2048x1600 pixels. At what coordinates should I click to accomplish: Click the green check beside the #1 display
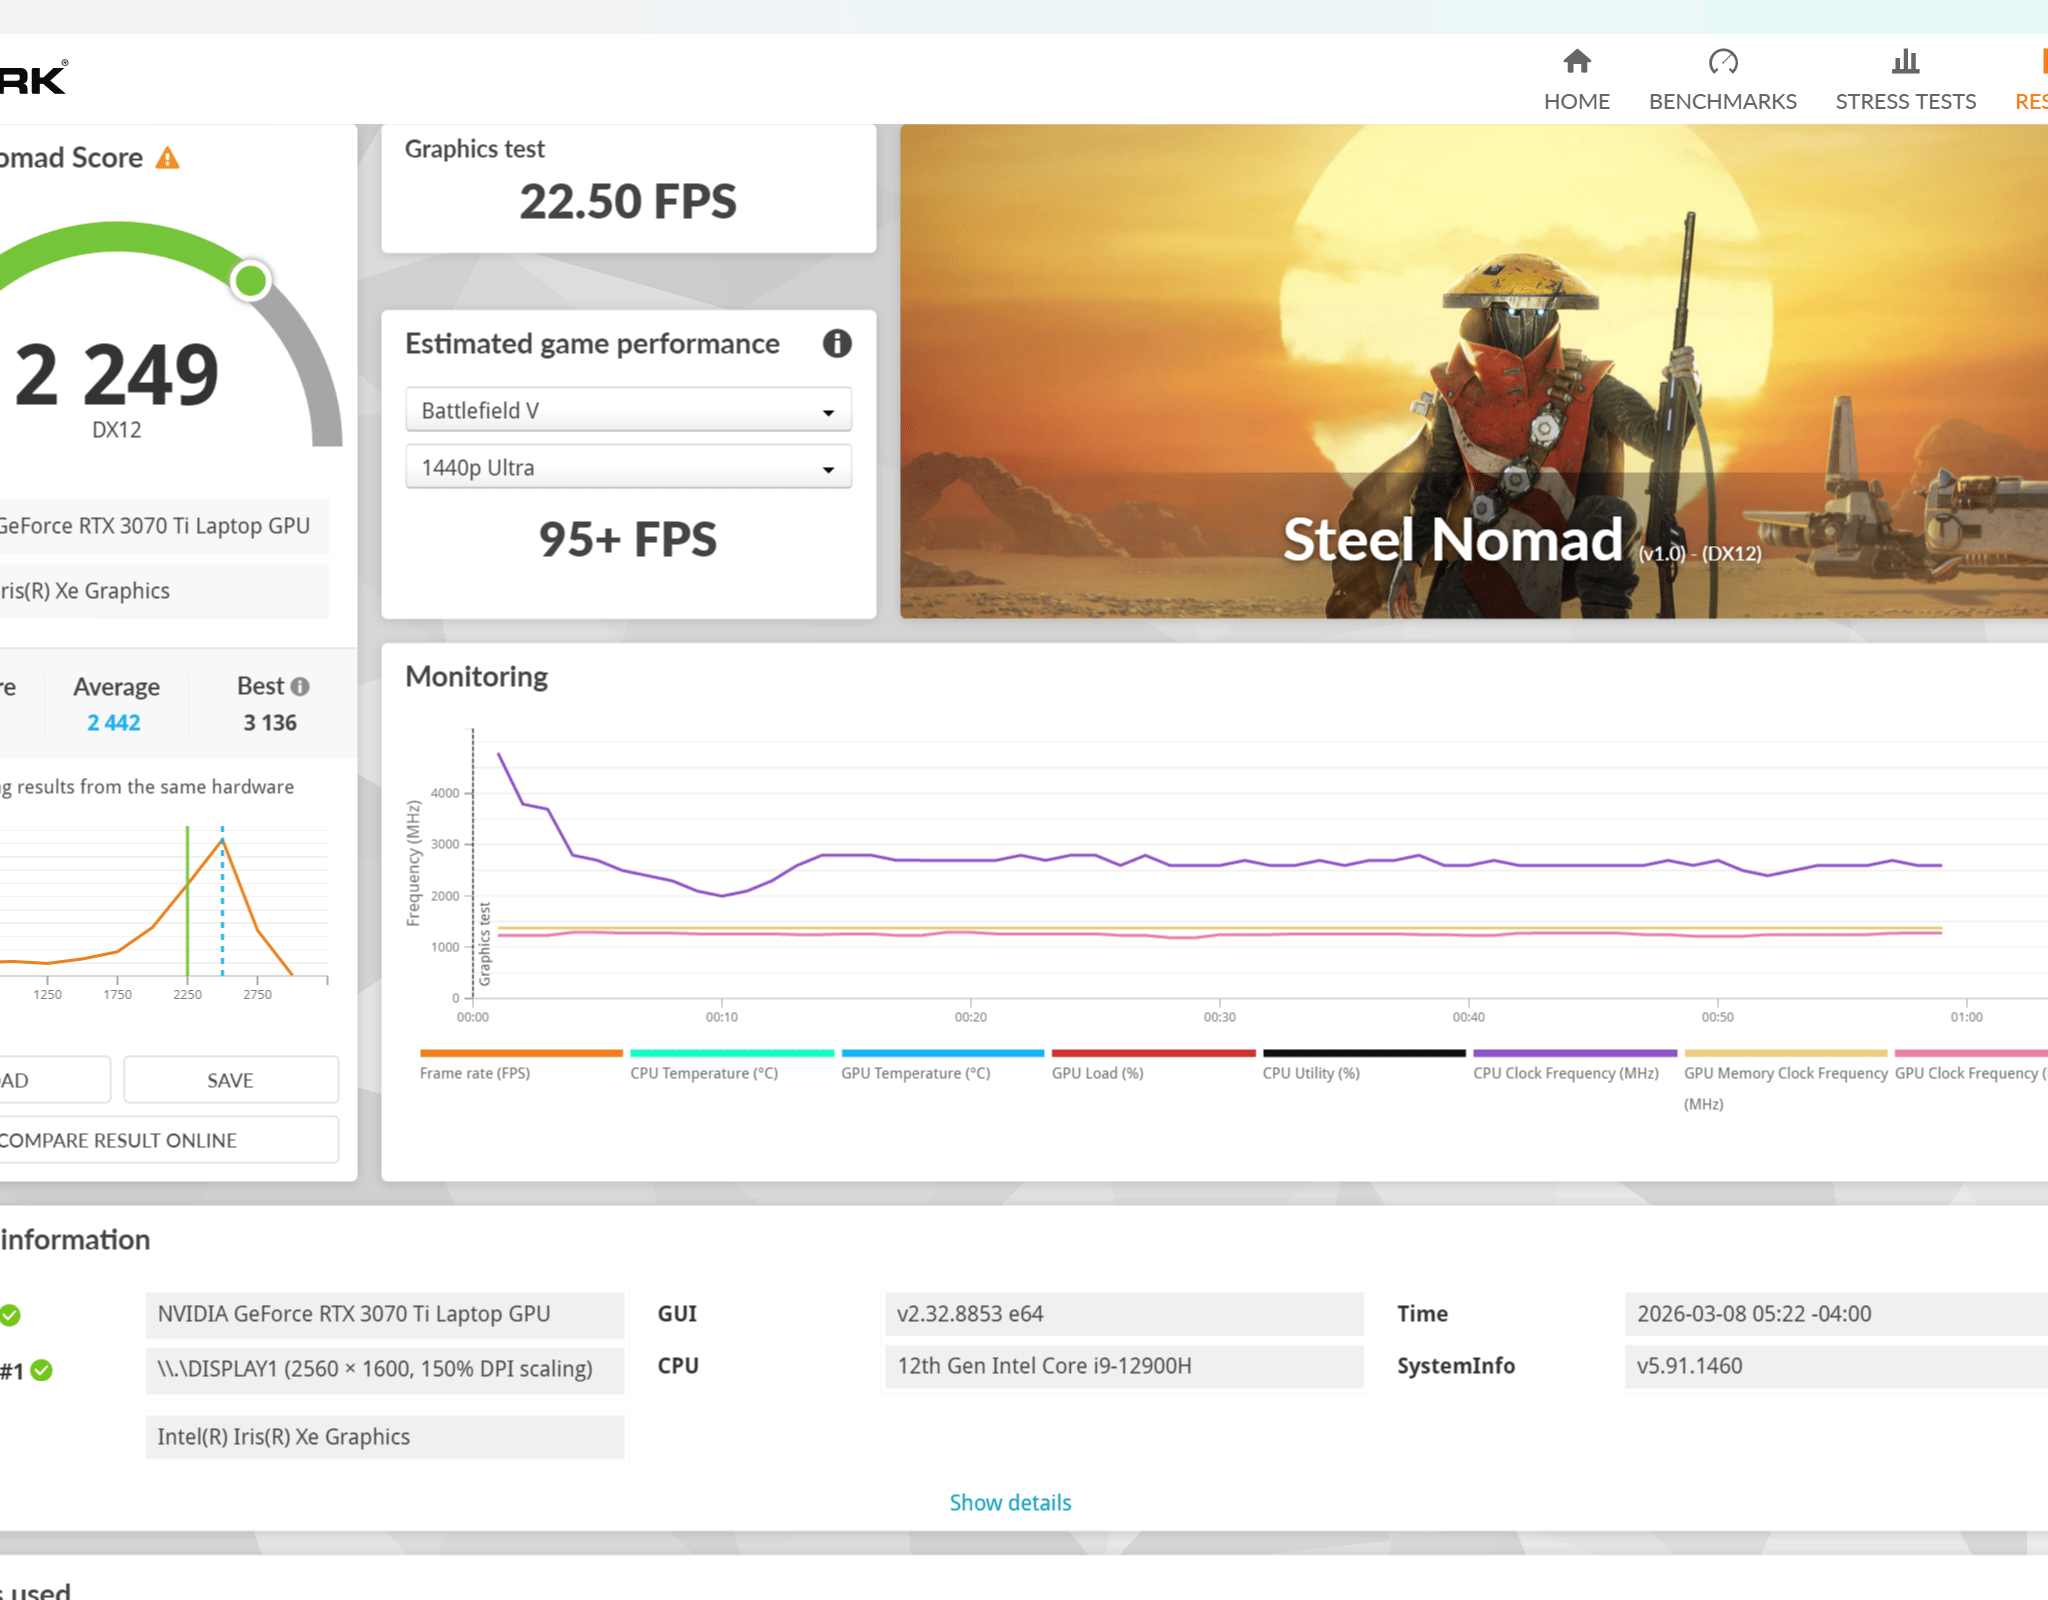41,1370
